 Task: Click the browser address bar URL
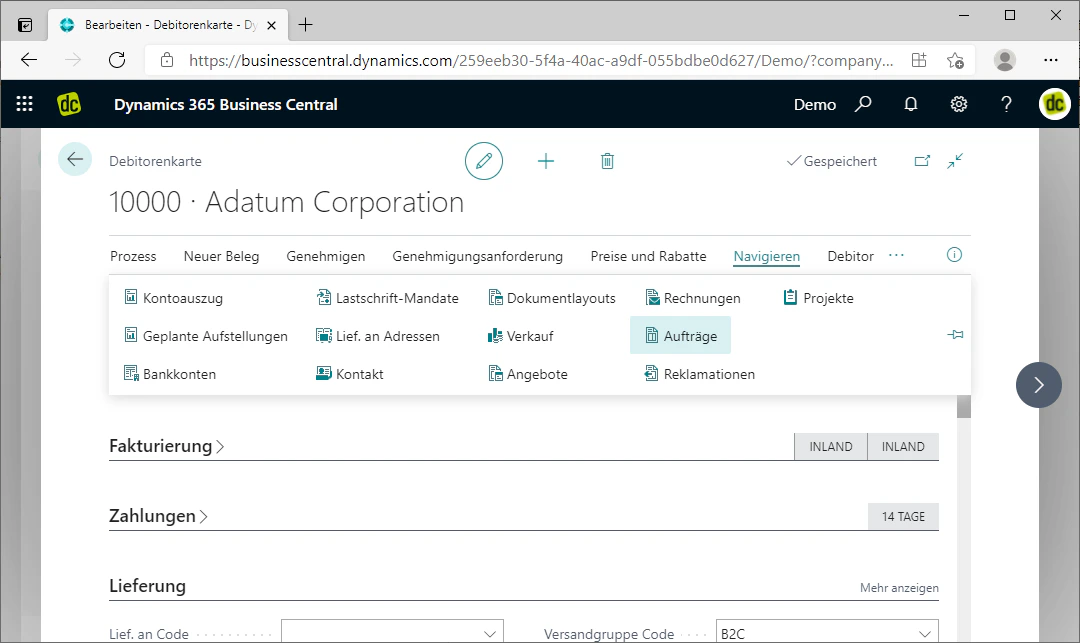click(x=541, y=60)
